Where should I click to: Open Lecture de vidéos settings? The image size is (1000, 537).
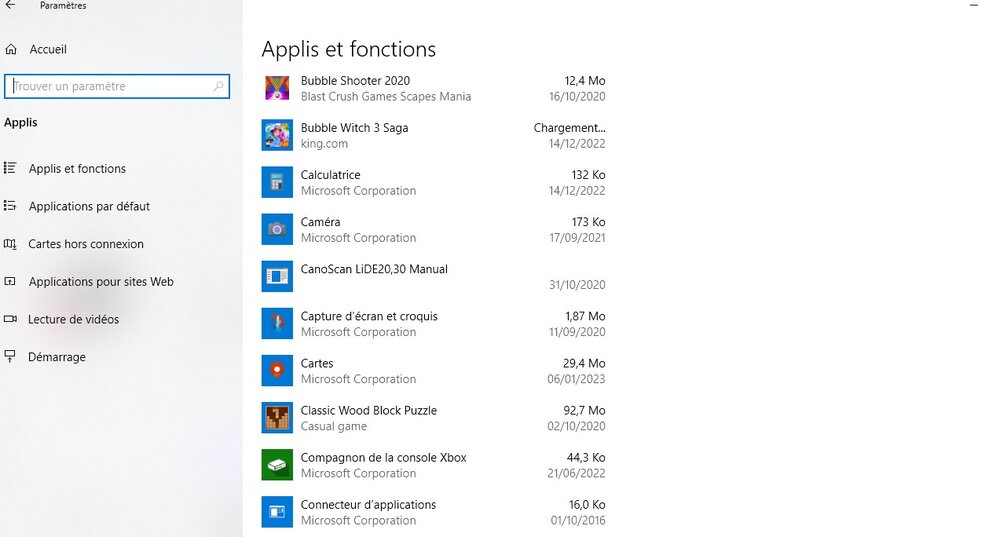73,320
